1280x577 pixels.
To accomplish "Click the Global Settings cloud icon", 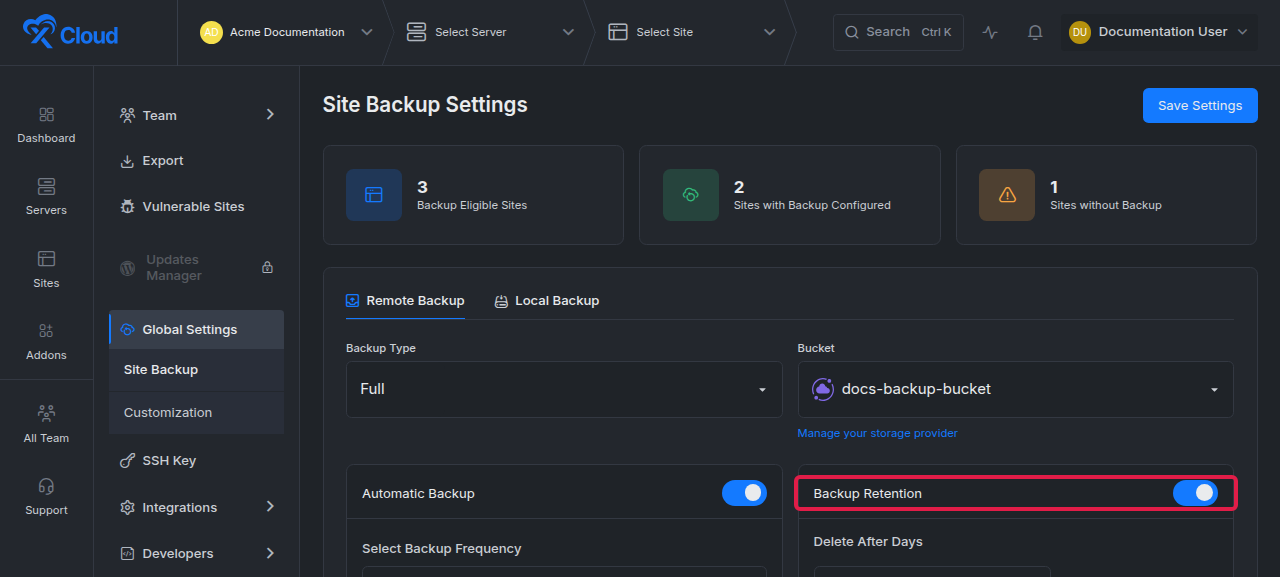I will click(x=127, y=330).
